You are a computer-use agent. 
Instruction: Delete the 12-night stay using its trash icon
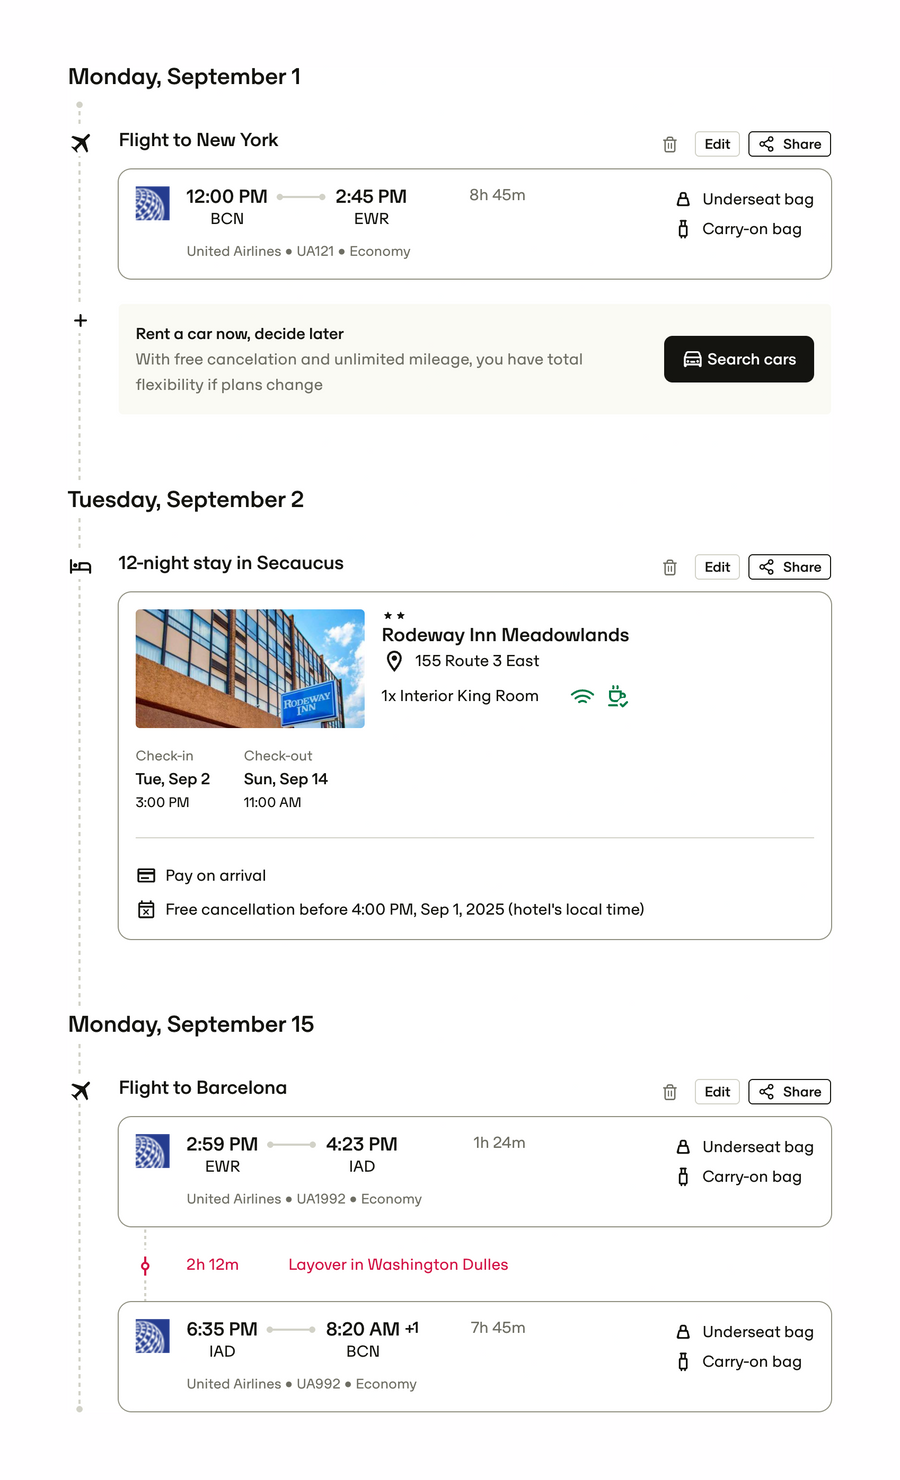point(670,567)
